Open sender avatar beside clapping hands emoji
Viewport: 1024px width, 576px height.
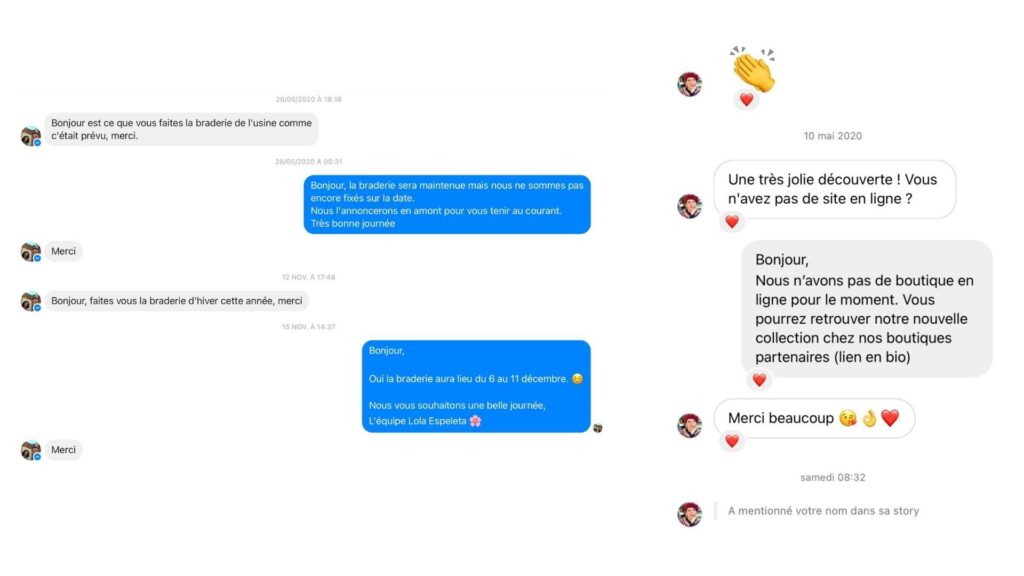tap(690, 84)
